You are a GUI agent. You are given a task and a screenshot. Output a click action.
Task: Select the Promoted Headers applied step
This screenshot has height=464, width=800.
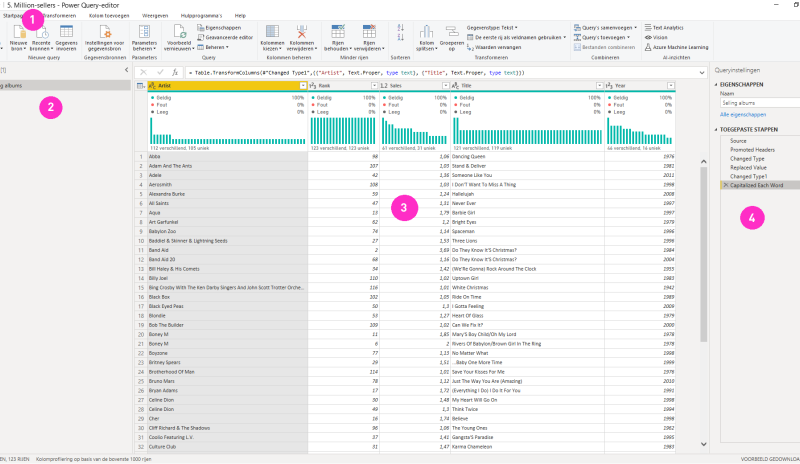752,149
